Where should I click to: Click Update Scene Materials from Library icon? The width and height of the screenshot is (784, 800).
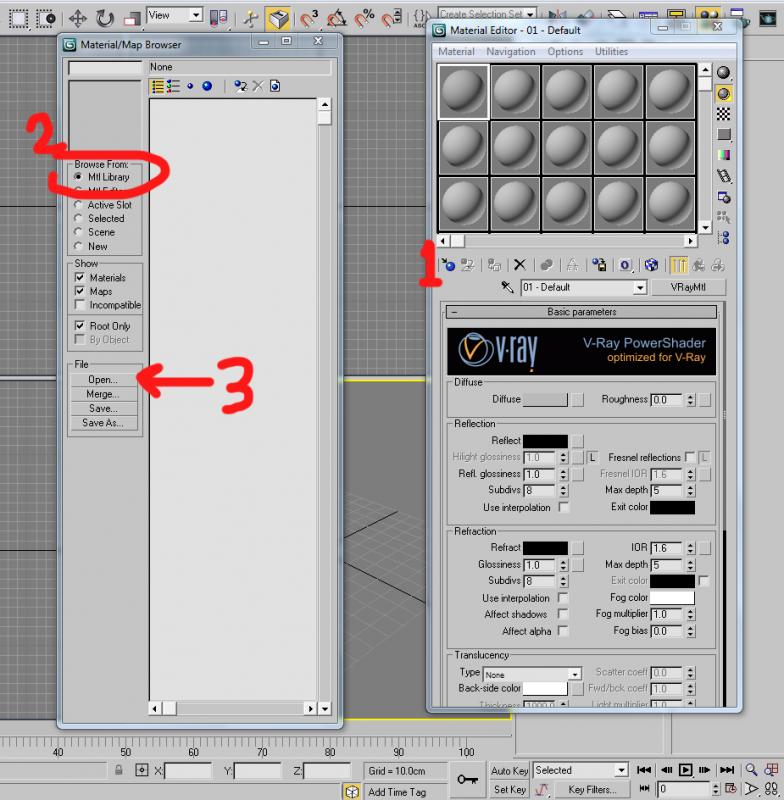(240, 86)
